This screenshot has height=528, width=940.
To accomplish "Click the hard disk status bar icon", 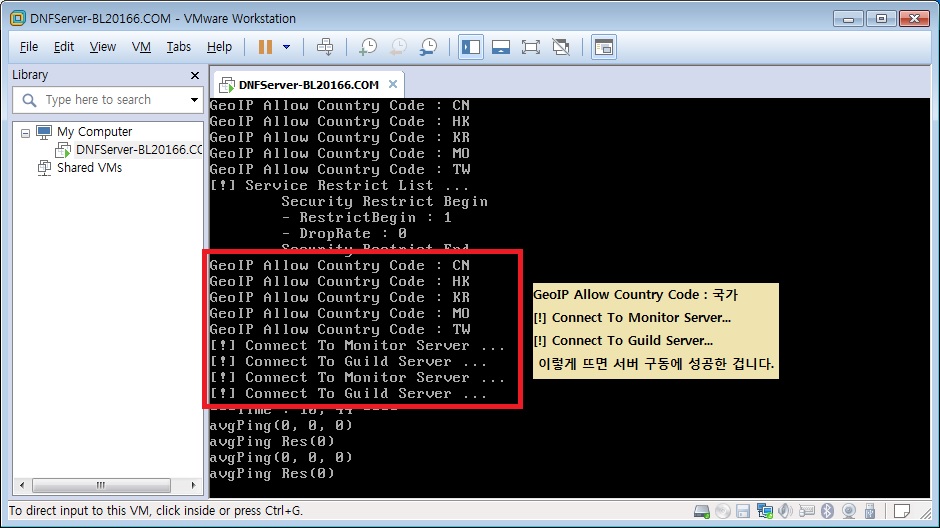I will pyautogui.click(x=701, y=511).
